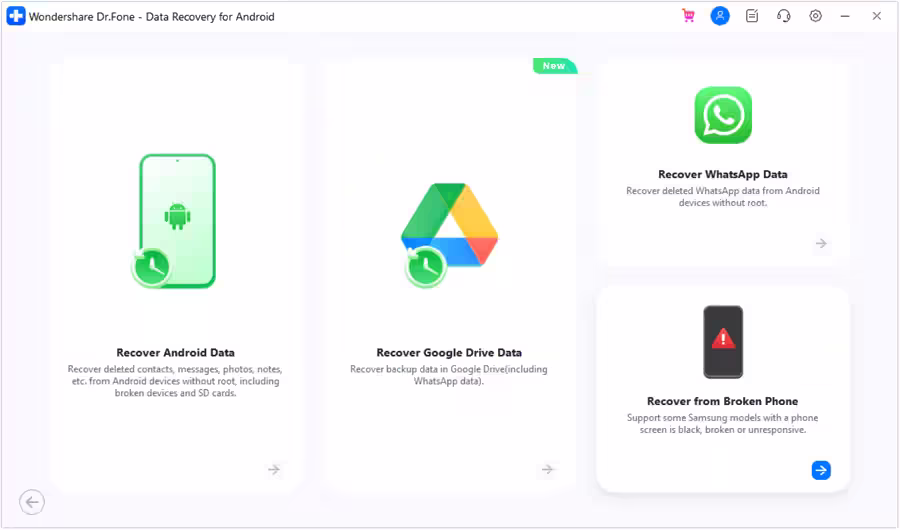Go back using the circular back arrow
Viewport: 900px width, 530px height.
32,502
